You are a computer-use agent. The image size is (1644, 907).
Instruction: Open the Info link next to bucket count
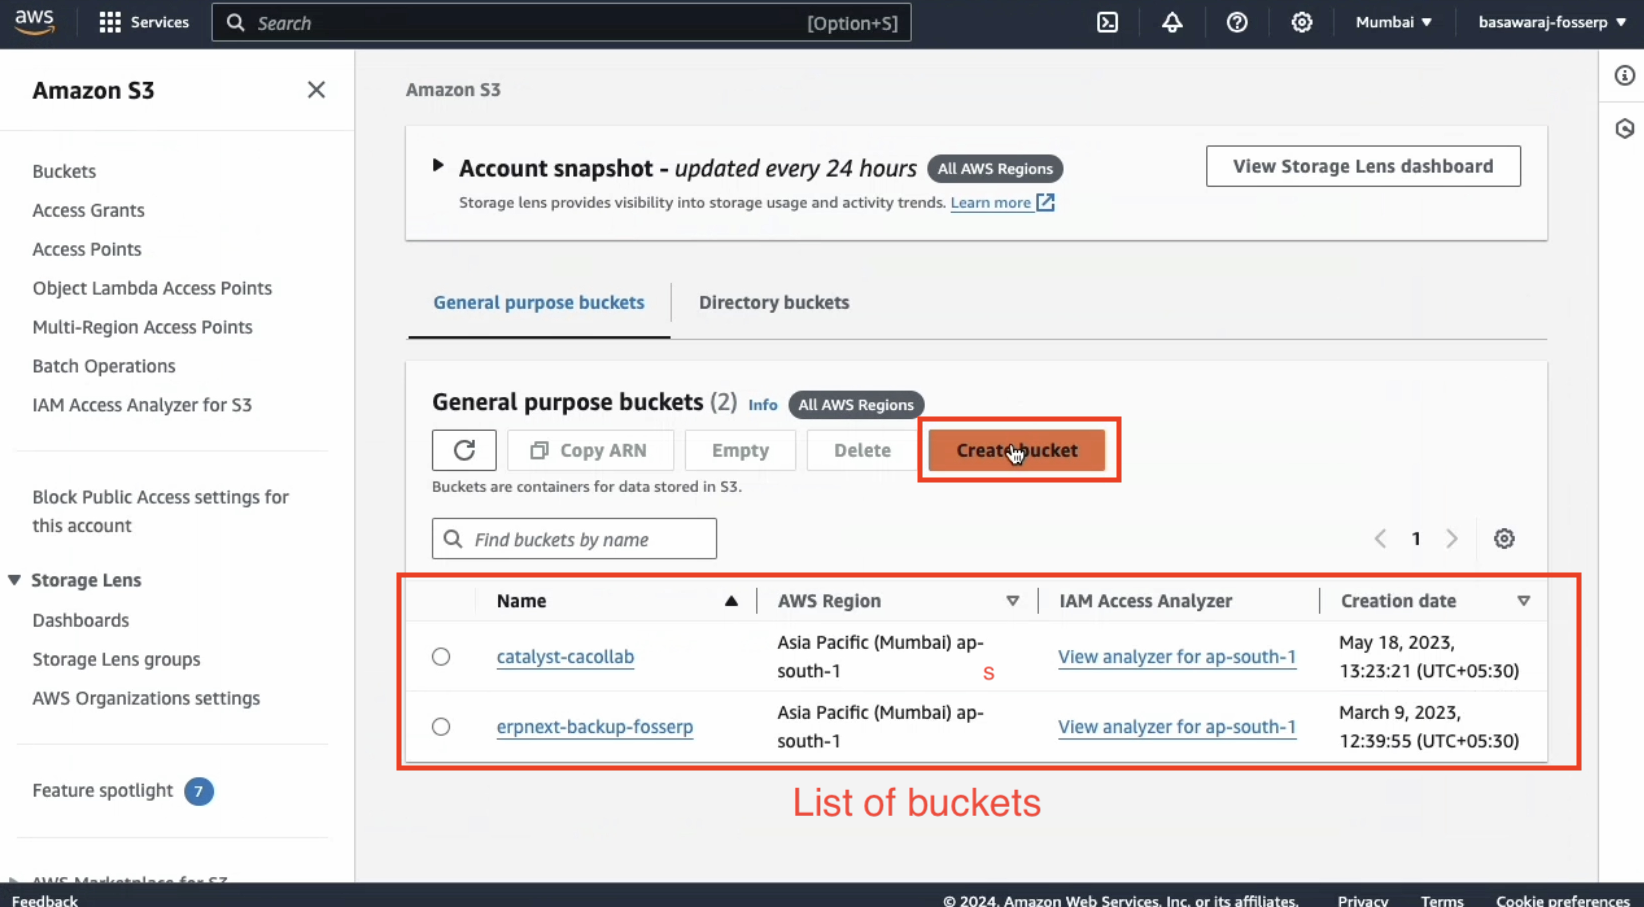tap(763, 405)
